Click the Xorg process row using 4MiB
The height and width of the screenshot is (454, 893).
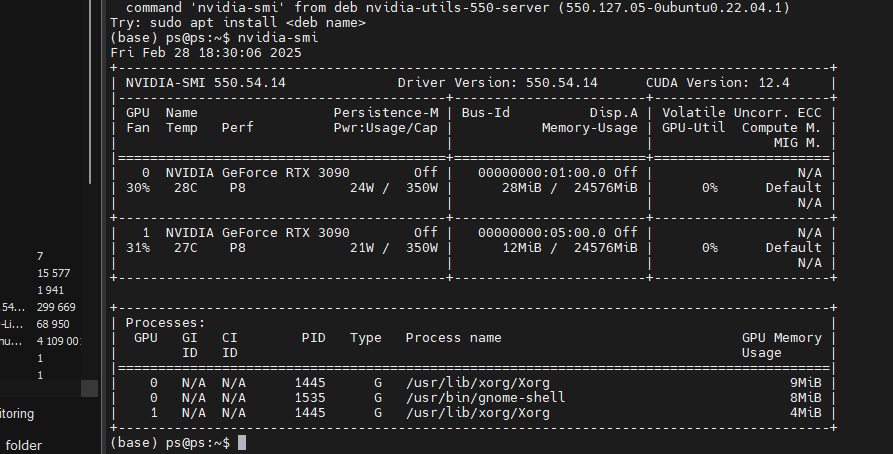(474, 412)
